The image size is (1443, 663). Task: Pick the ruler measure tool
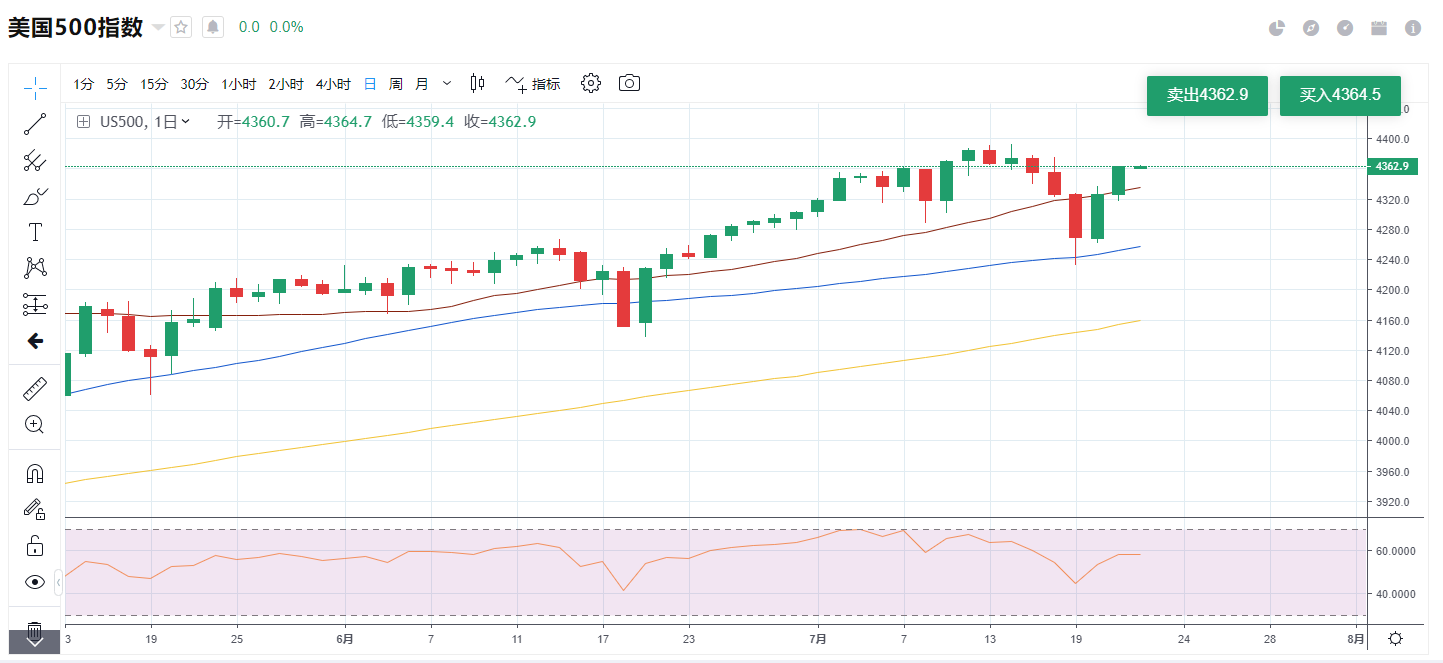(35, 389)
